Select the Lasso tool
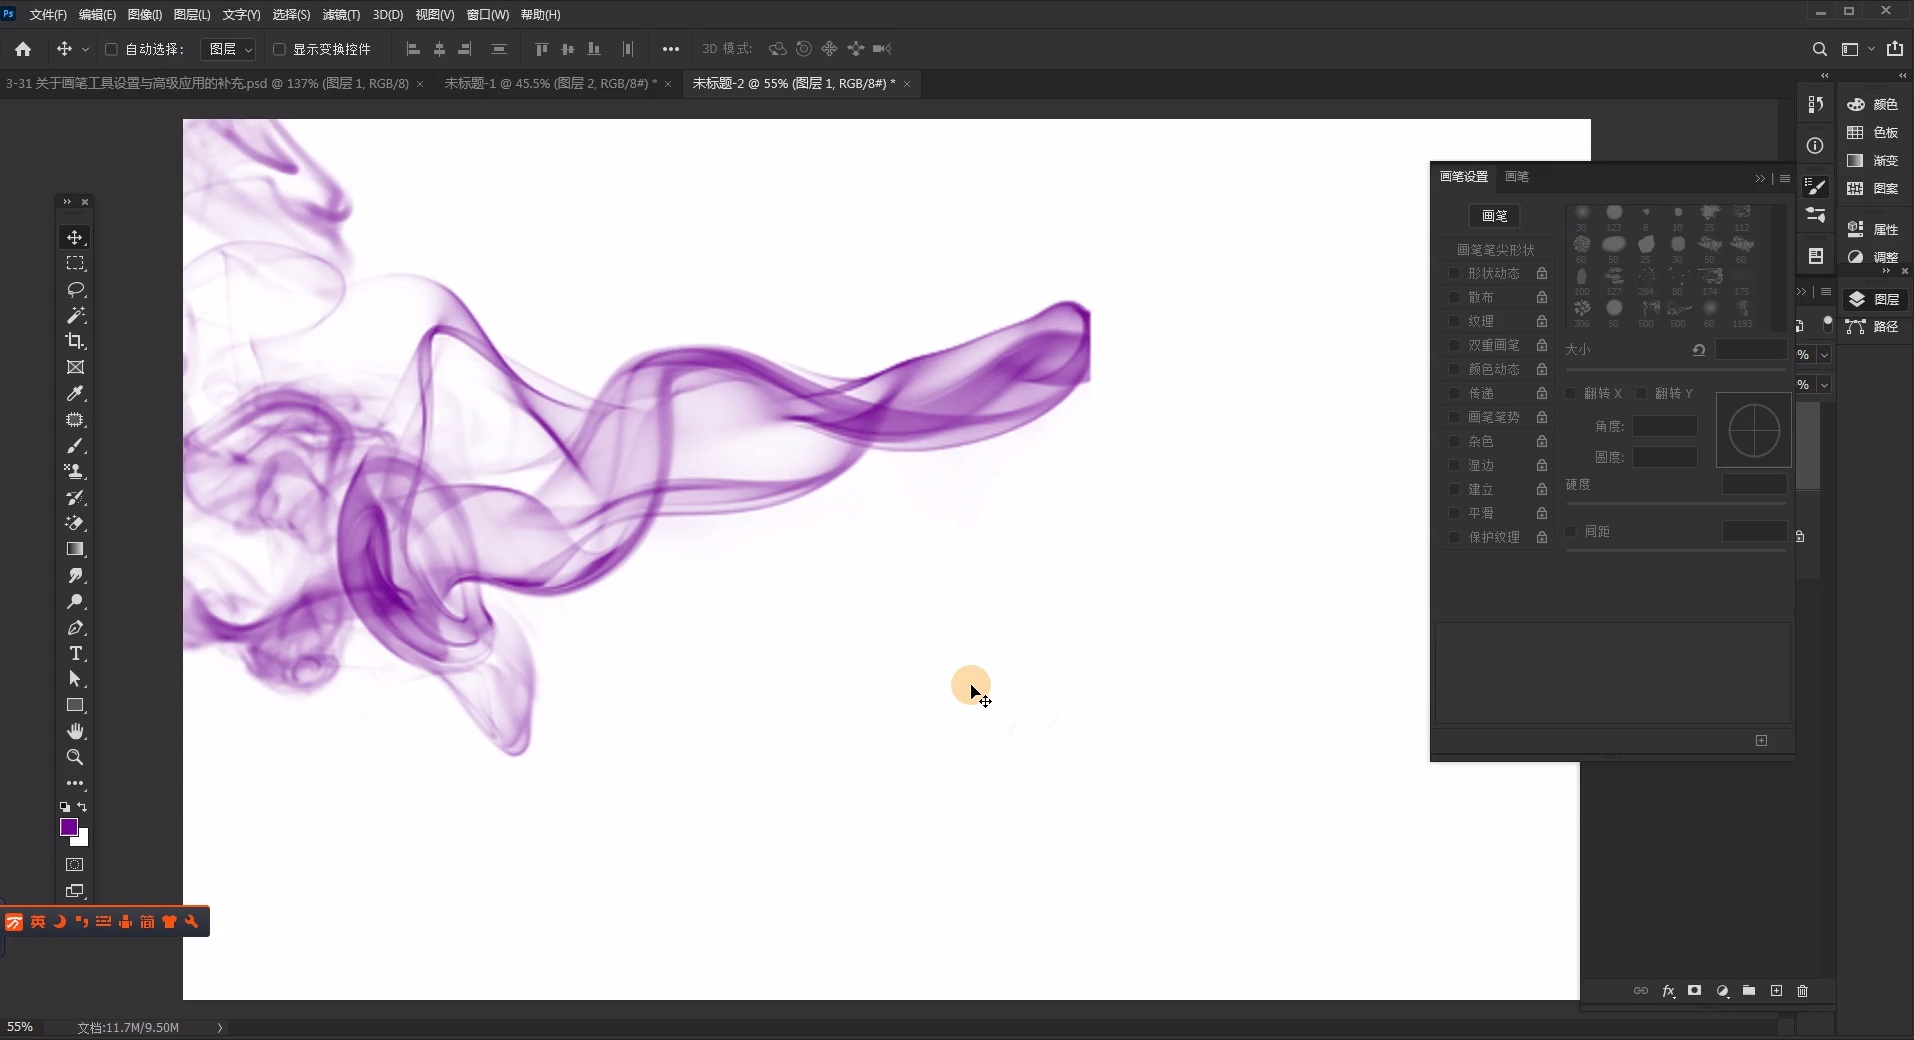 pyautogui.click(x=75, y=290)
